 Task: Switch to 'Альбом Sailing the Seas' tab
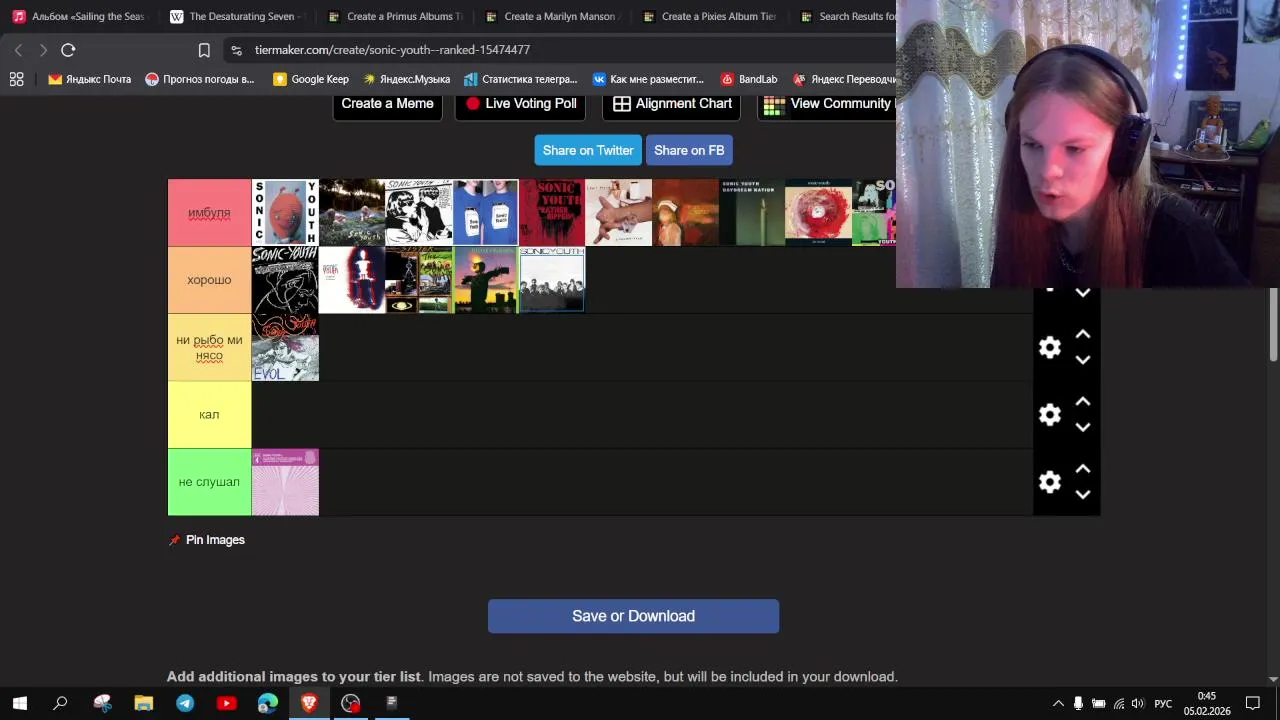coord(78,16)
